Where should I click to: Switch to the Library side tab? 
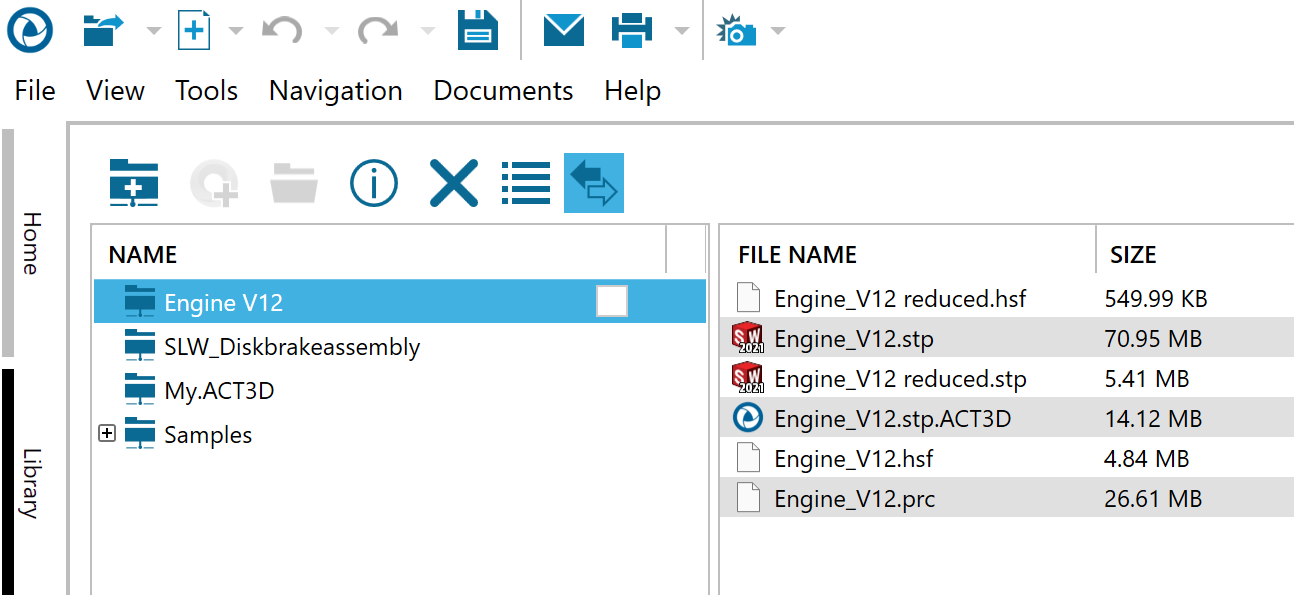(31, 482)
